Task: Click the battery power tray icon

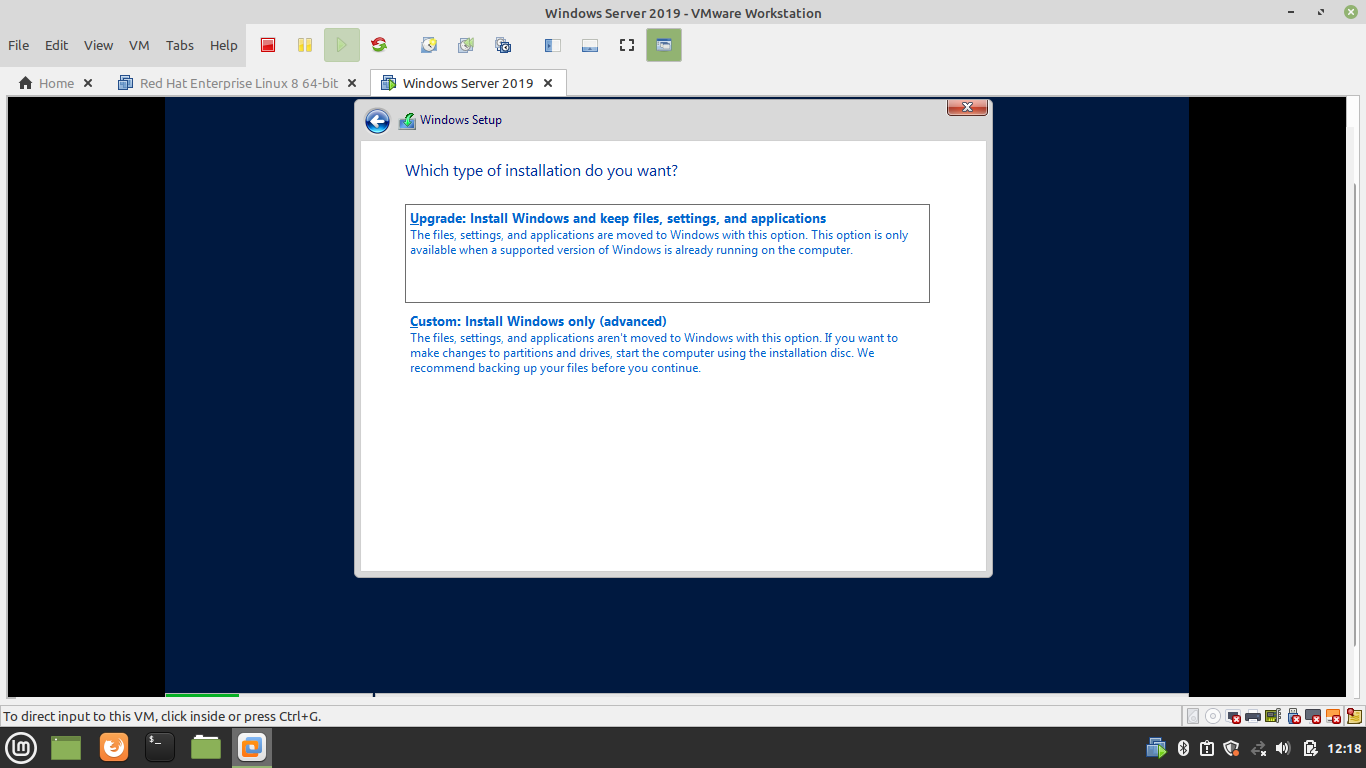Action: pyautogui.click(x=1311, y=748)
